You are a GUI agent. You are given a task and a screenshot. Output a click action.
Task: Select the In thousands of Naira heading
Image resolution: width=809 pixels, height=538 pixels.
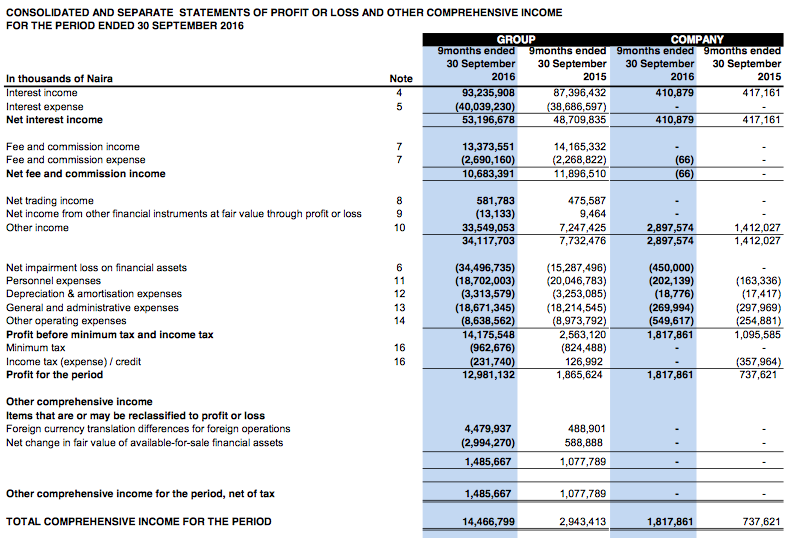tap(59, 78)
